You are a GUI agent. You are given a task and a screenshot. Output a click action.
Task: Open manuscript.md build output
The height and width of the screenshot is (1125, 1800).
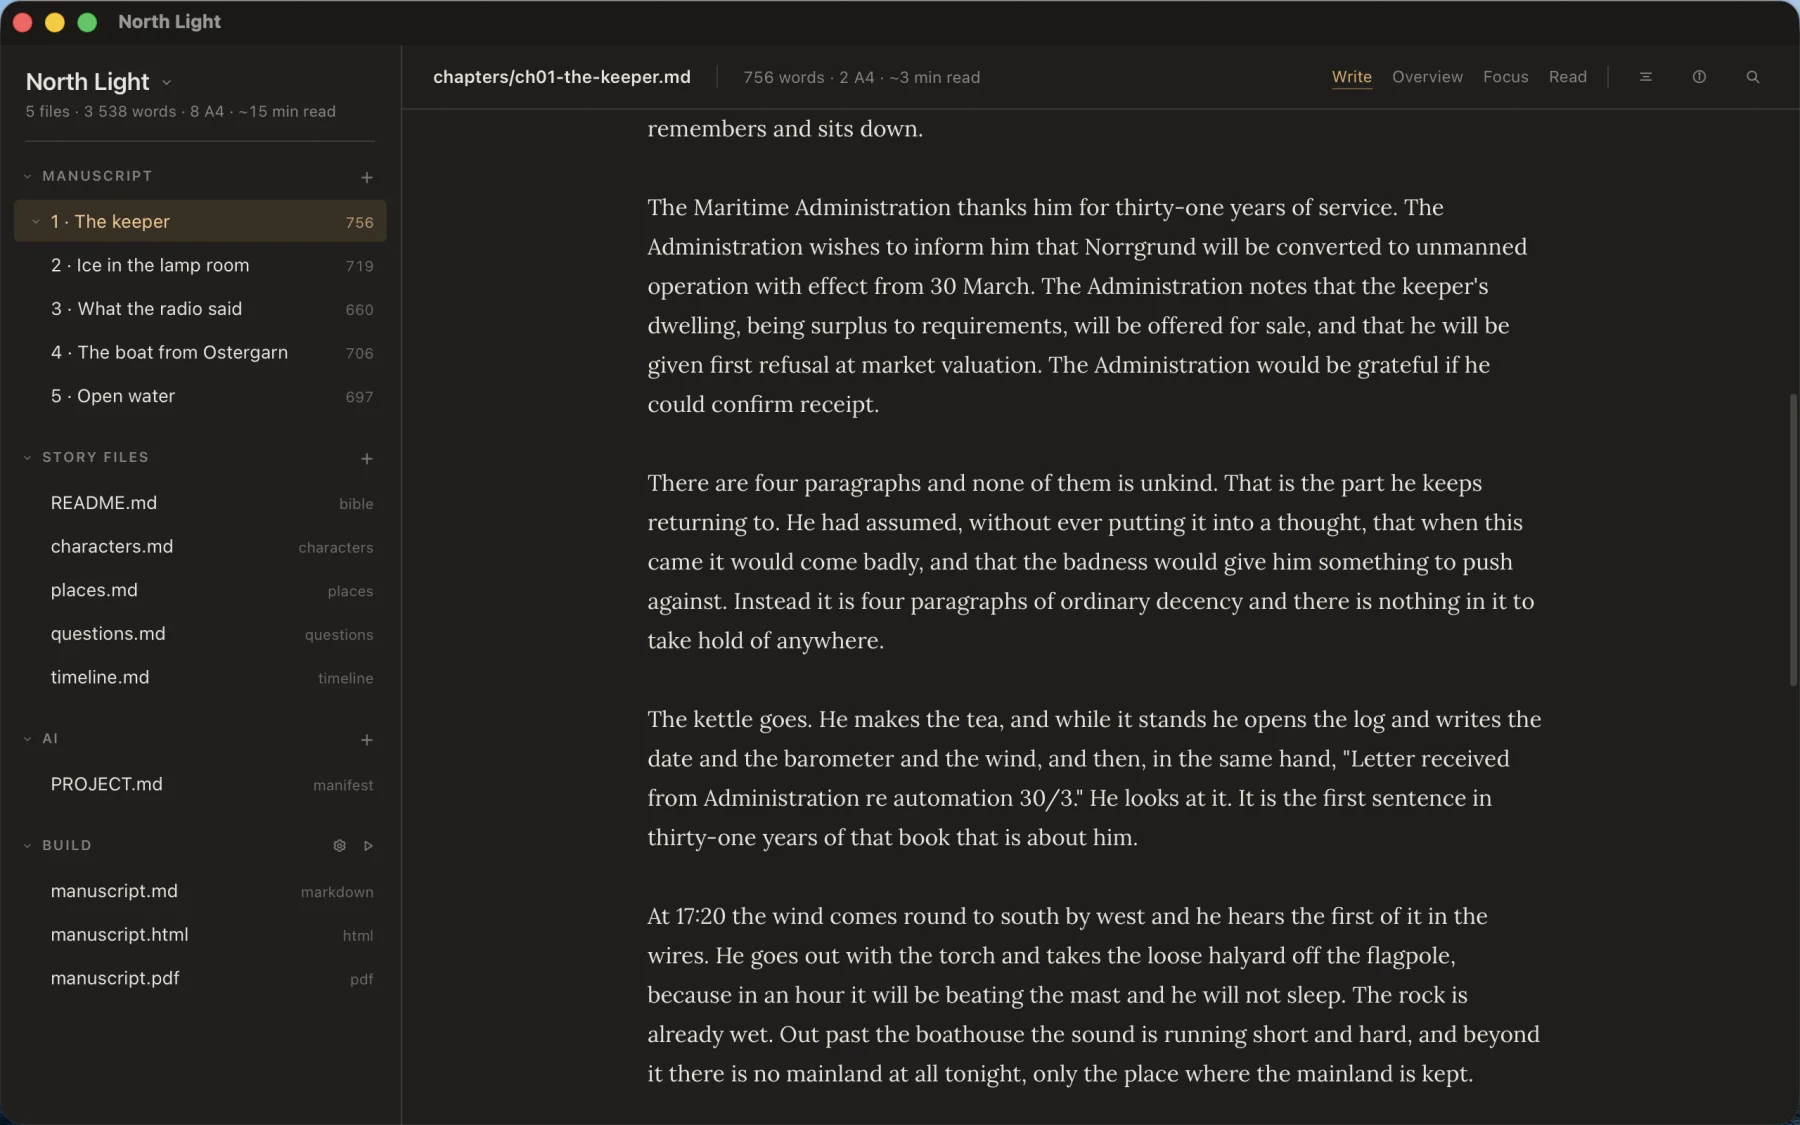[x=200, y=891]
